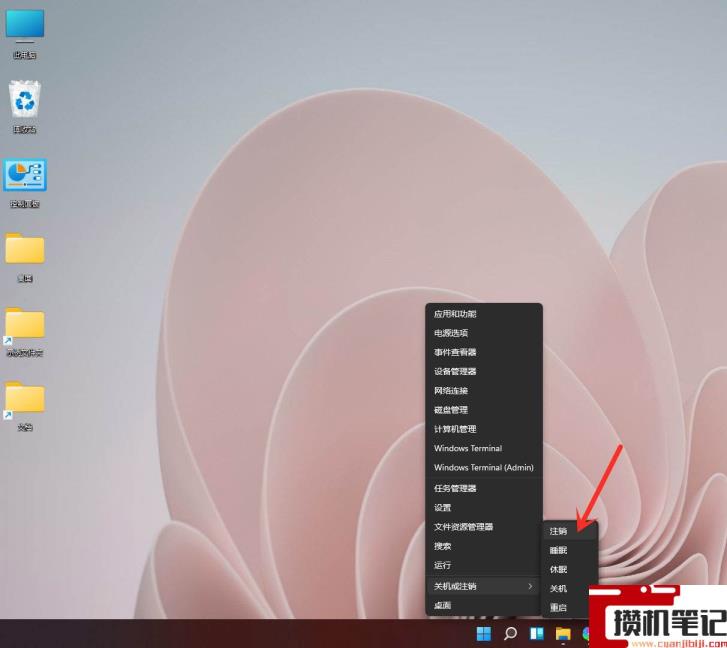The image size is (727, 648).
Task: Launch Windows Terminal from the menu
Action: pyautogui.click(x=484, y=448)
